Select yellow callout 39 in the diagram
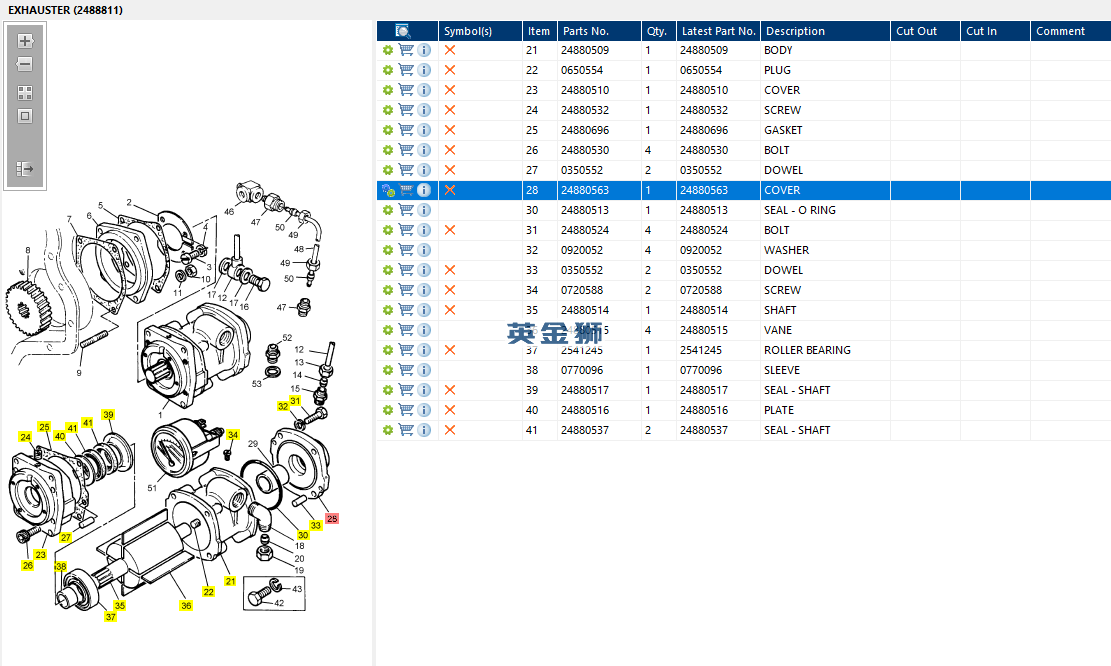1111x666 pixels. point(108,414)
